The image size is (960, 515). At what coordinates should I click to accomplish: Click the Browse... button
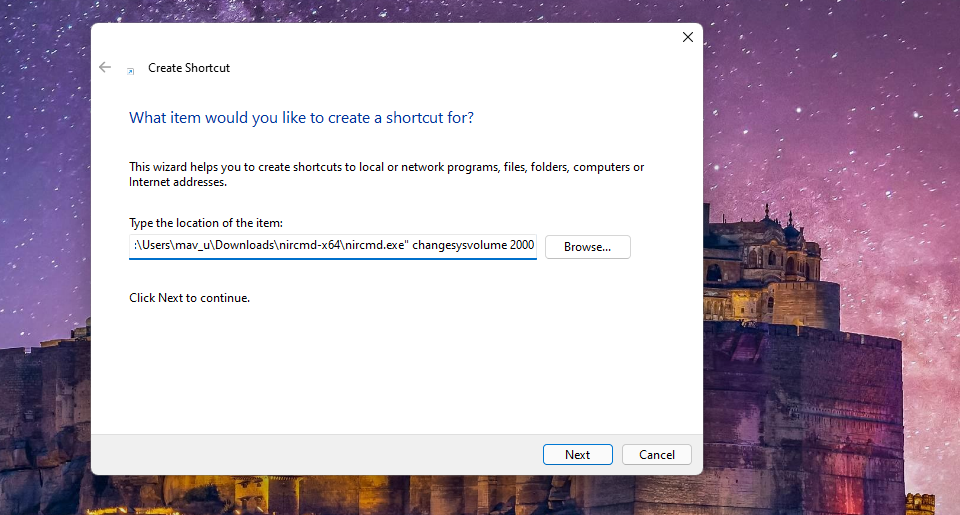click(587, 246)
